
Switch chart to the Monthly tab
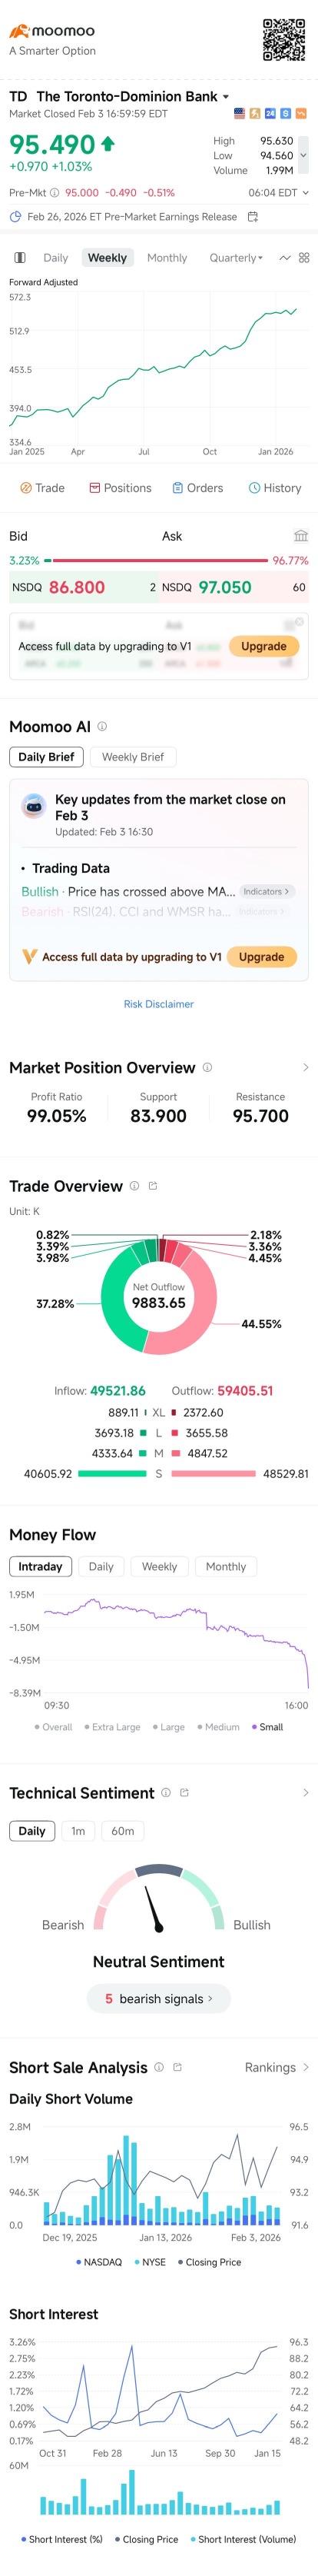167,258
